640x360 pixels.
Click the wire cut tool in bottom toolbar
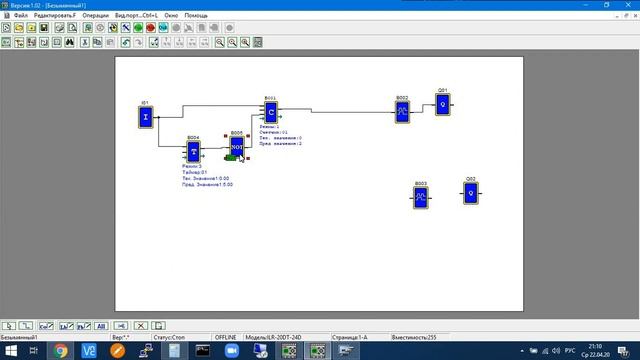point(120,326)
